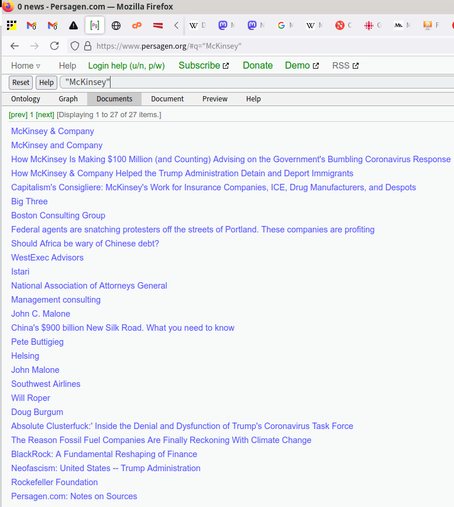Open the first Gmail pinned tab
The height and width of the screenshot is (507, 454).
tap(31, 25)
